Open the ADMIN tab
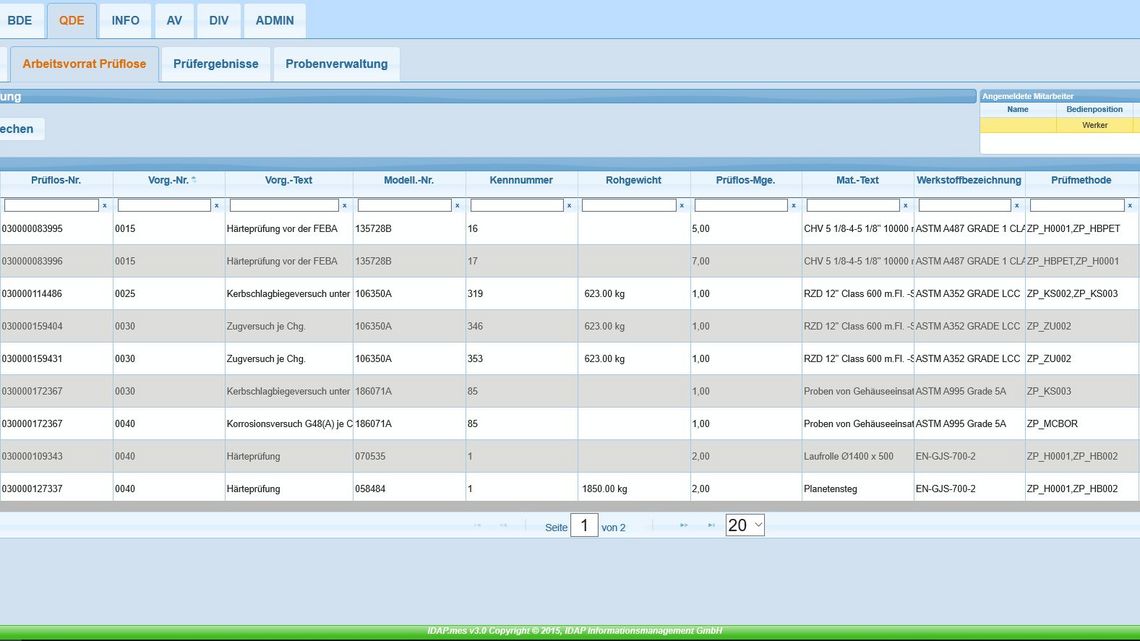1140x641 pixels. [x=275, y=20]
